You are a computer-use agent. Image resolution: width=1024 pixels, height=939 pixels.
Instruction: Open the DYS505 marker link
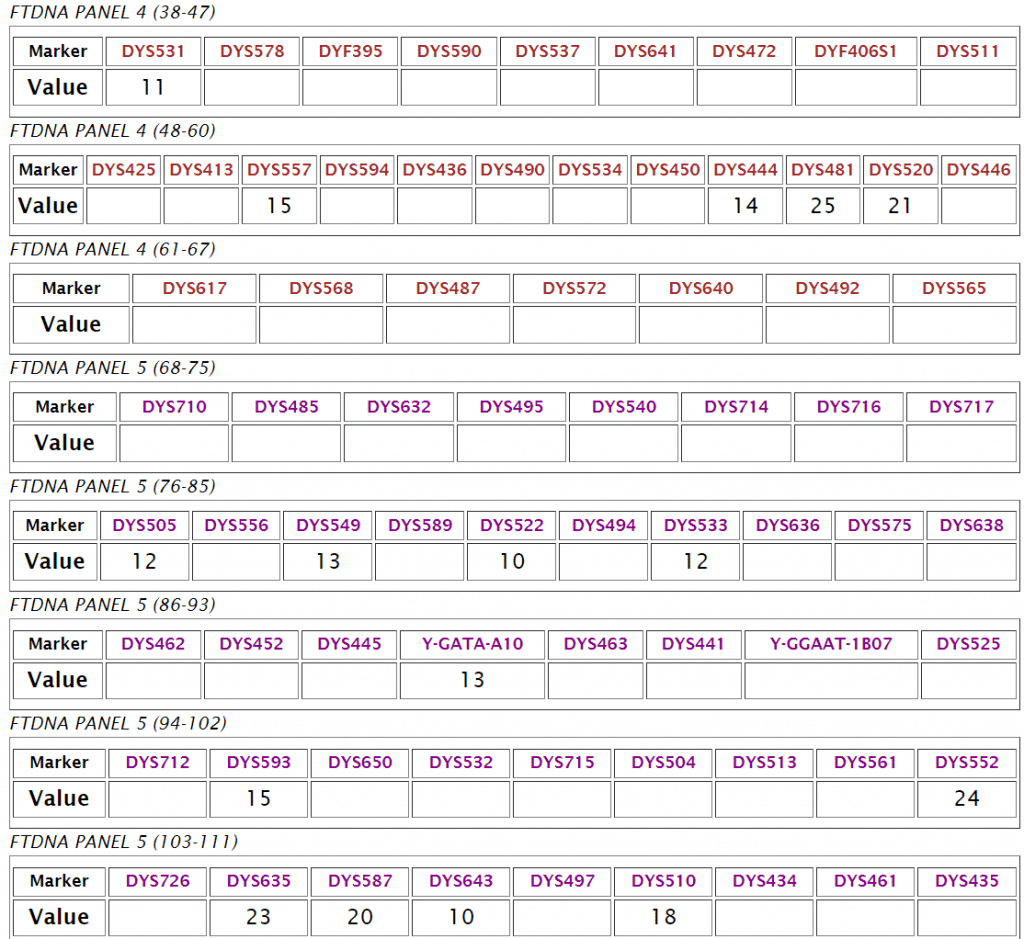pos(144,525)
